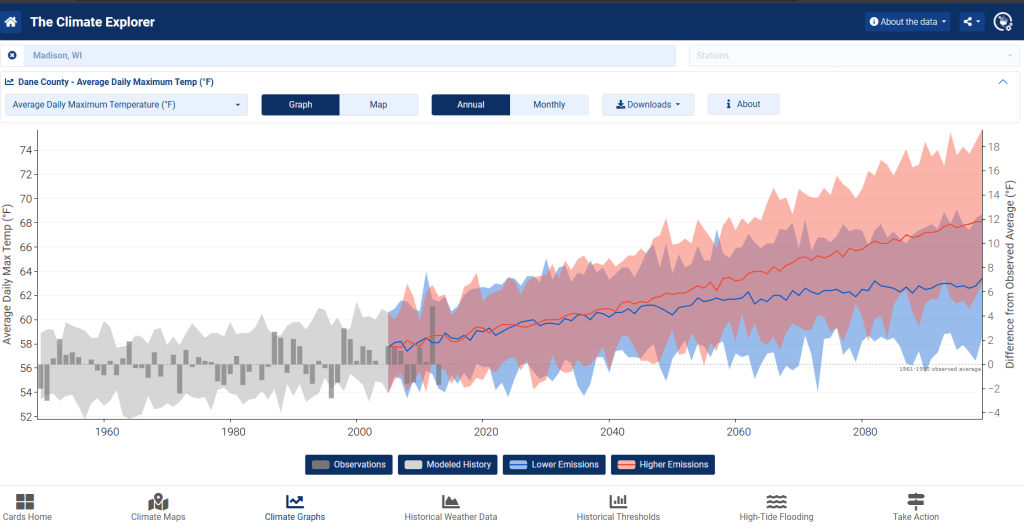Open High-Tide Flooding waves icon
Image resolution: width=1024 pixels, height=526 pixels.
click(776, 501)
